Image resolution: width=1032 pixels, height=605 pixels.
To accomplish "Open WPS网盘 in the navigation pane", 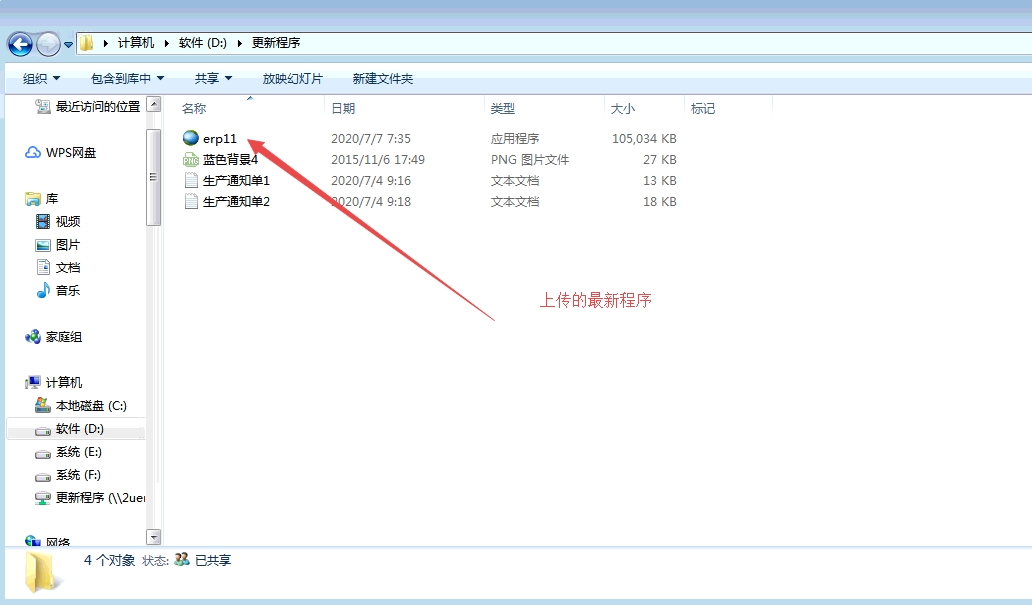I will click(x=70, y=153).
